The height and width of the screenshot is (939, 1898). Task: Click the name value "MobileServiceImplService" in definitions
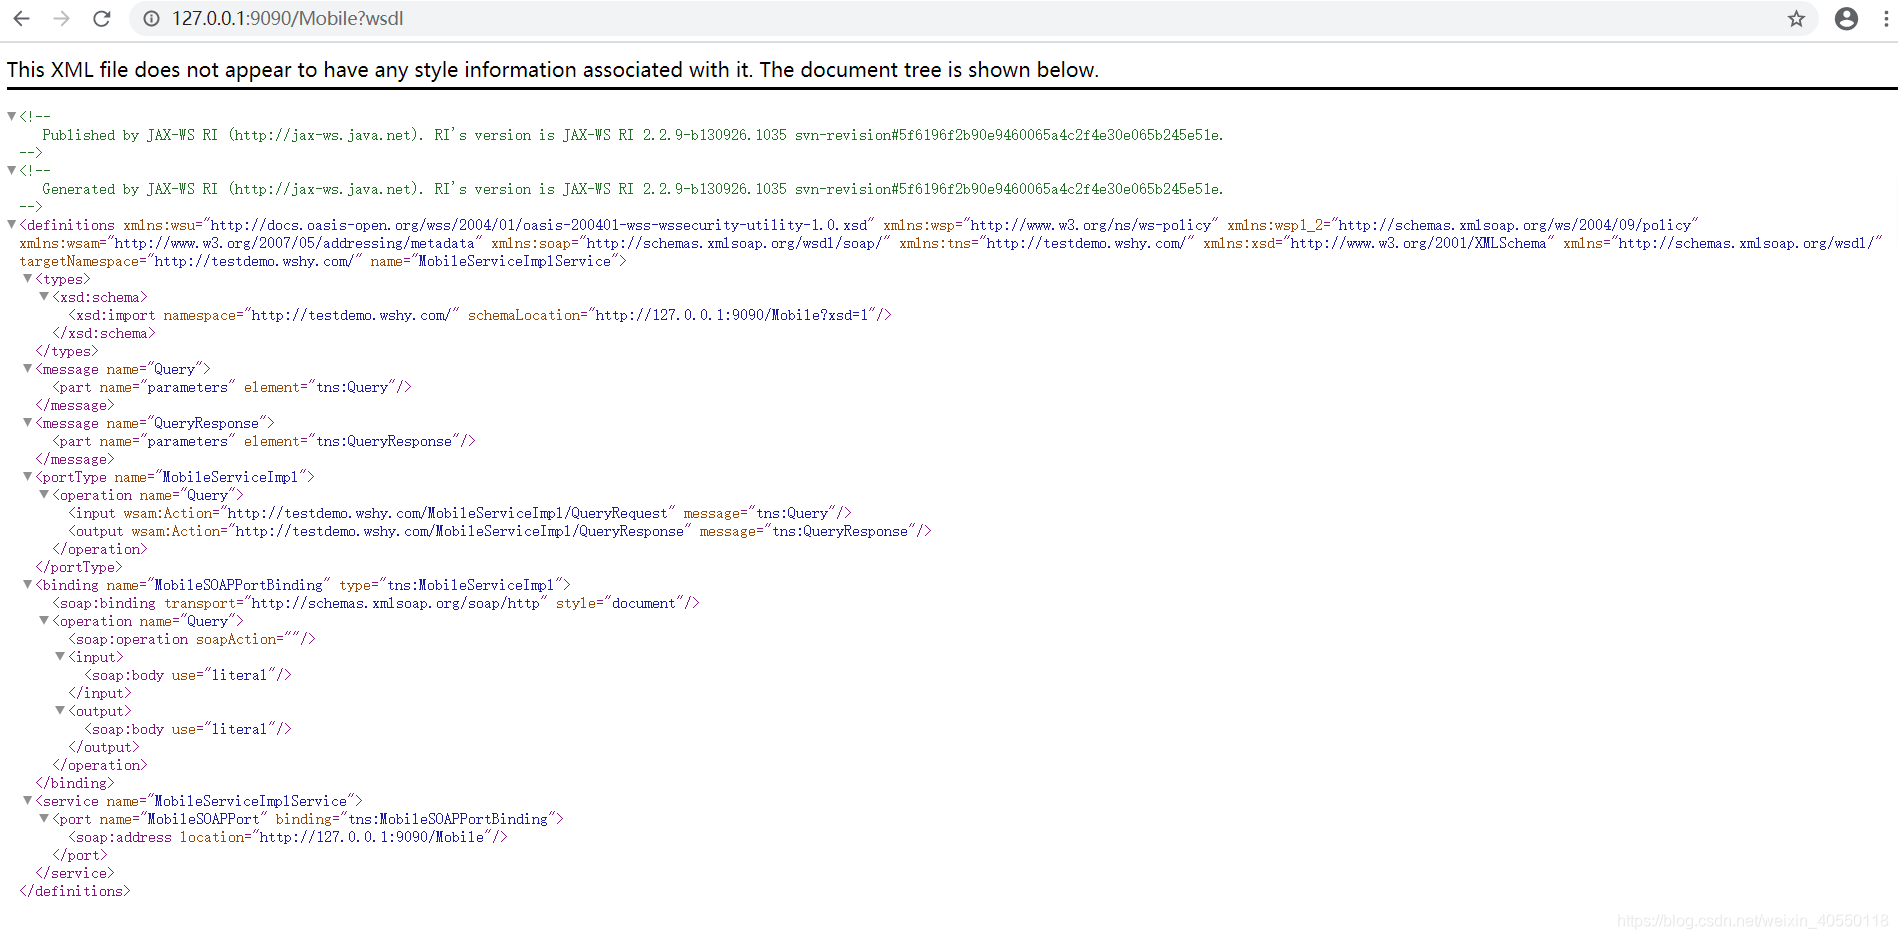[514, 261]
